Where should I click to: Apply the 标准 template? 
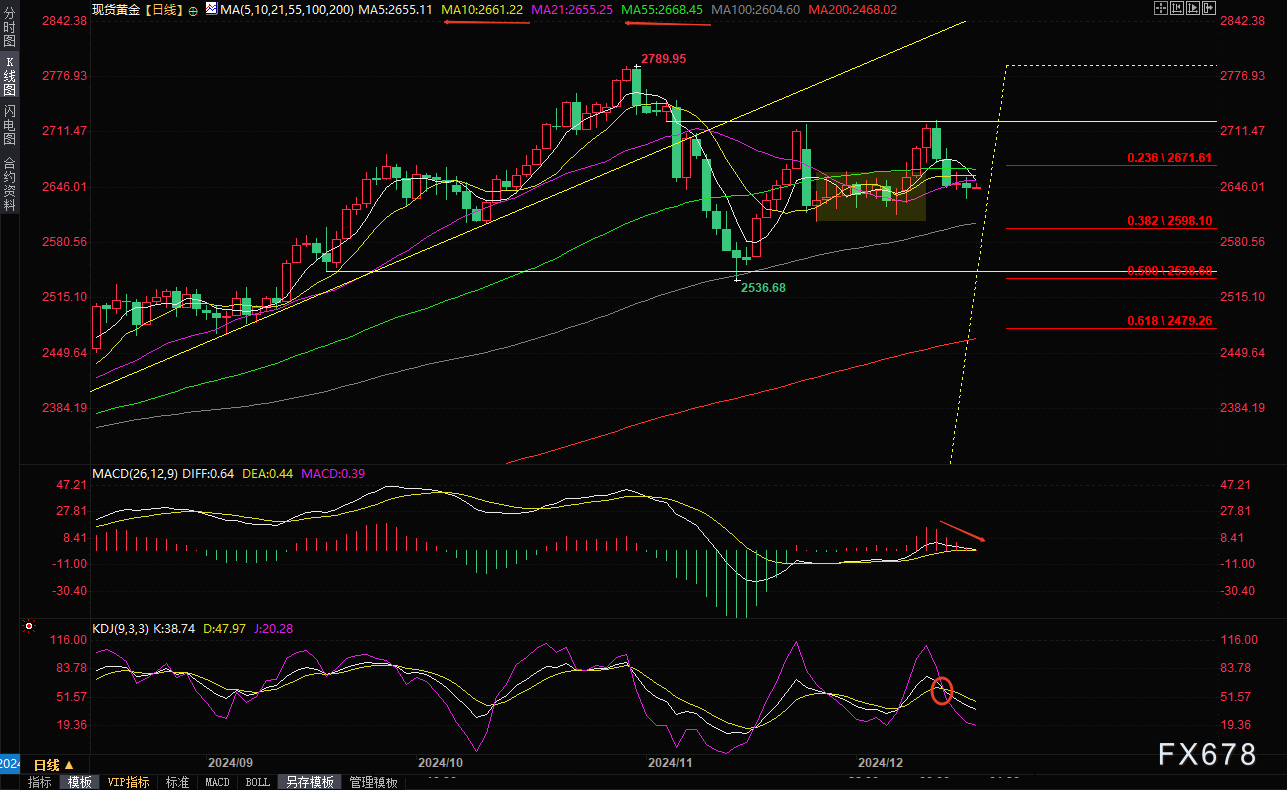click(177, 782)
